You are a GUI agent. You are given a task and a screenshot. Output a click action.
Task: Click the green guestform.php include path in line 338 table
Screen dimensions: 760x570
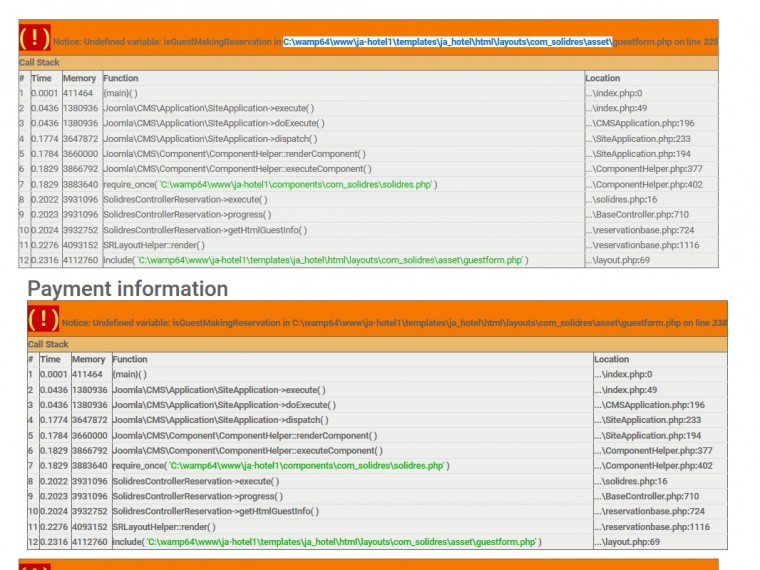pos(341,541)
